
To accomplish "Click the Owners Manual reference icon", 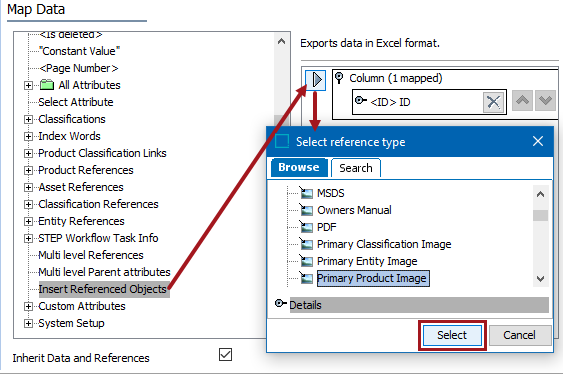I will (x=306, y=210).
